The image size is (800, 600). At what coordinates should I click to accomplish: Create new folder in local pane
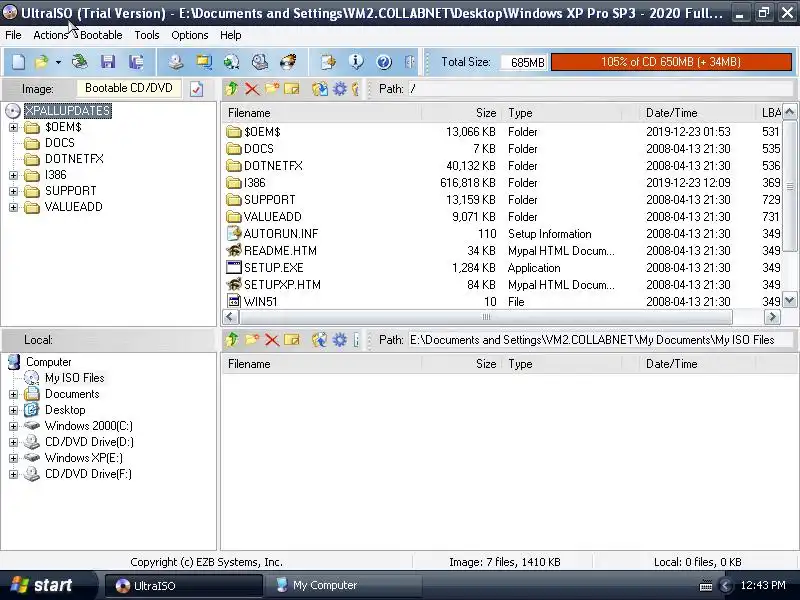(252, 340)
